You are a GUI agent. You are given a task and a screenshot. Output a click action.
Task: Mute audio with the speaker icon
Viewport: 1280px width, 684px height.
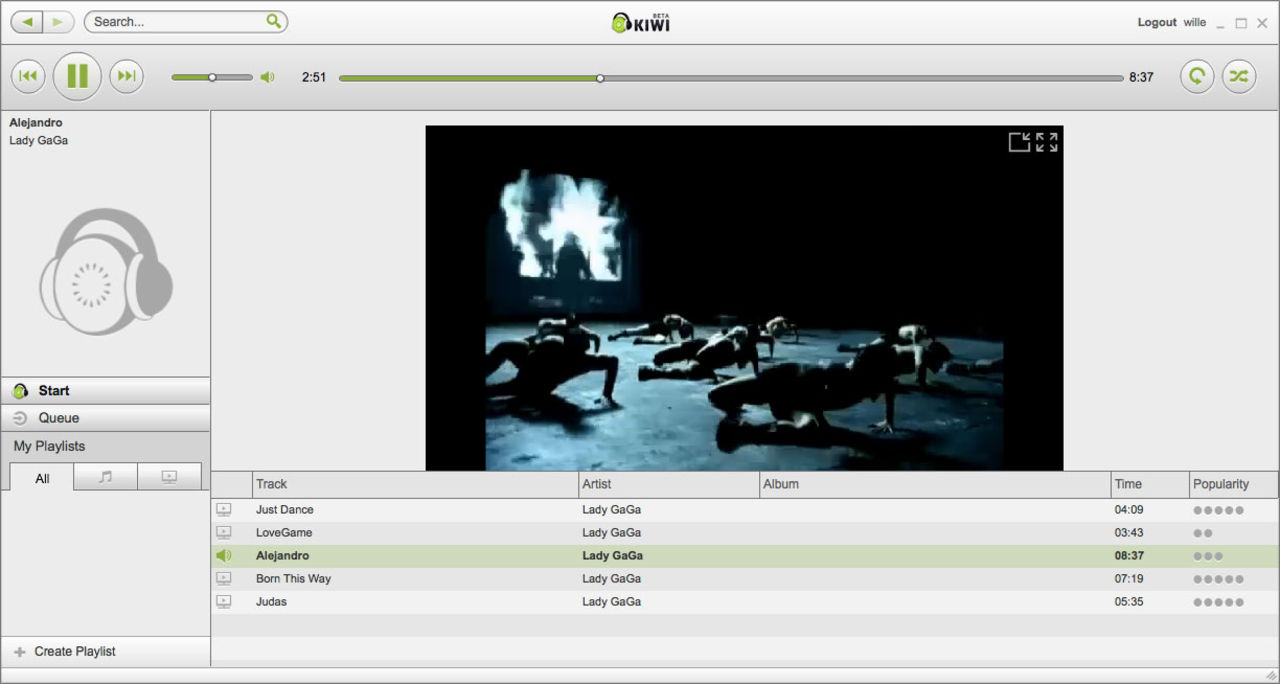pos(267,77)
